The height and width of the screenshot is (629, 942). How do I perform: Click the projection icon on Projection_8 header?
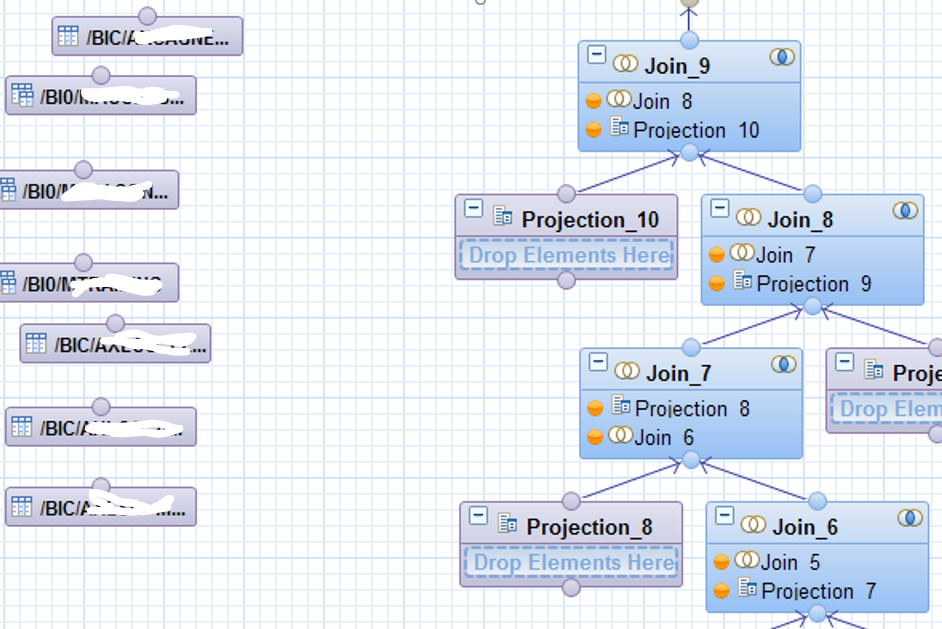point(508,523)
